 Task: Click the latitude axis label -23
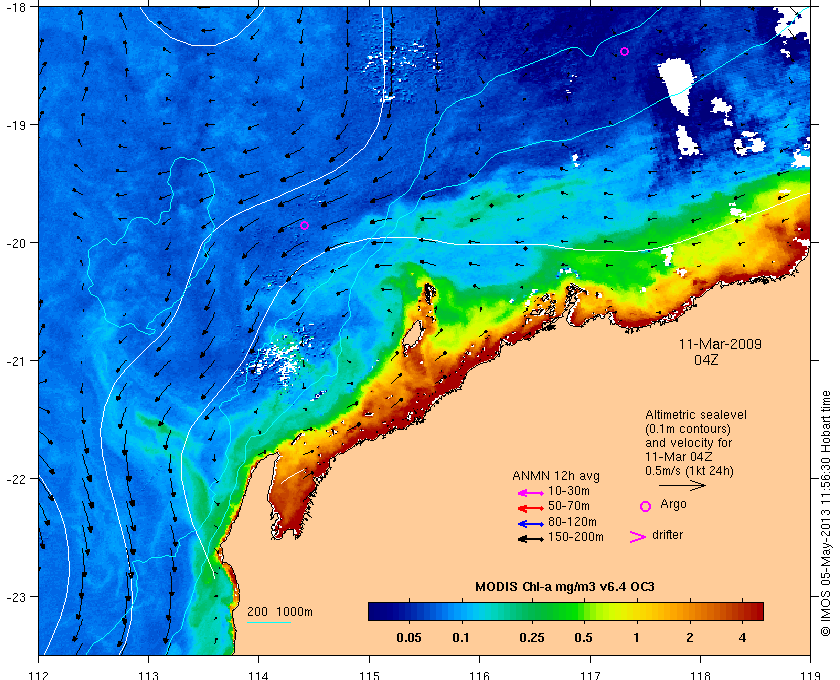point(15,596)
